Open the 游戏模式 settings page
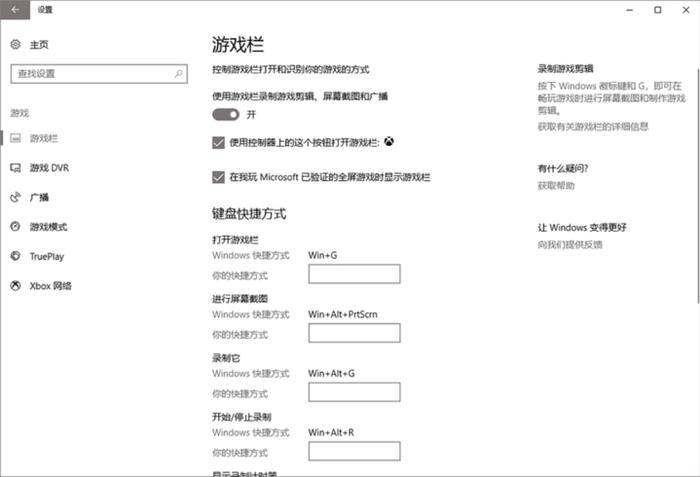Image resolution: width=700 pixels, height=477 pixels. pyautogui.click(x=48, y=227)
